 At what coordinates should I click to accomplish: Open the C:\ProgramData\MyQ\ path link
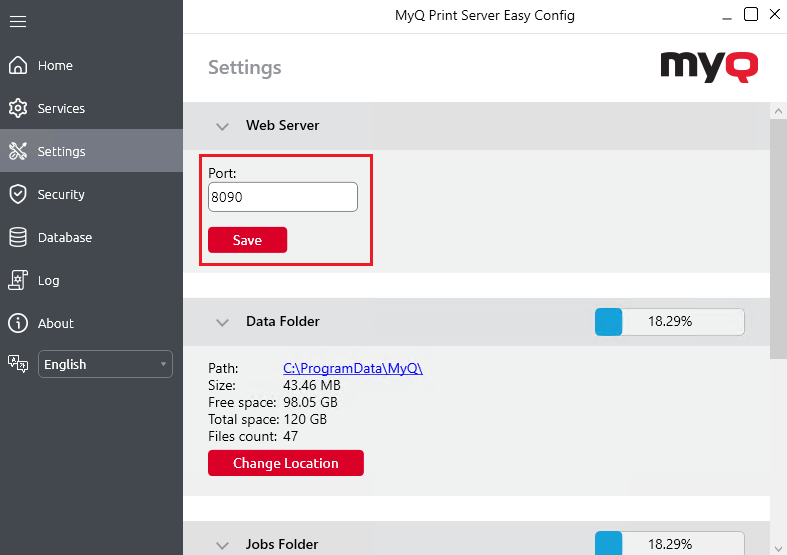coord(353,369)
